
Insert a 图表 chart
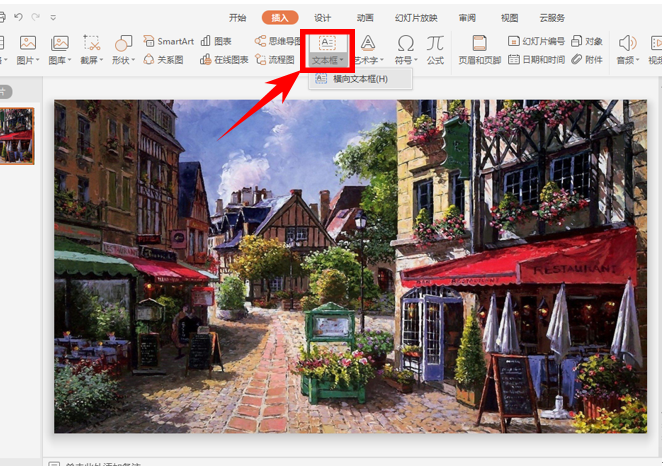216,41
